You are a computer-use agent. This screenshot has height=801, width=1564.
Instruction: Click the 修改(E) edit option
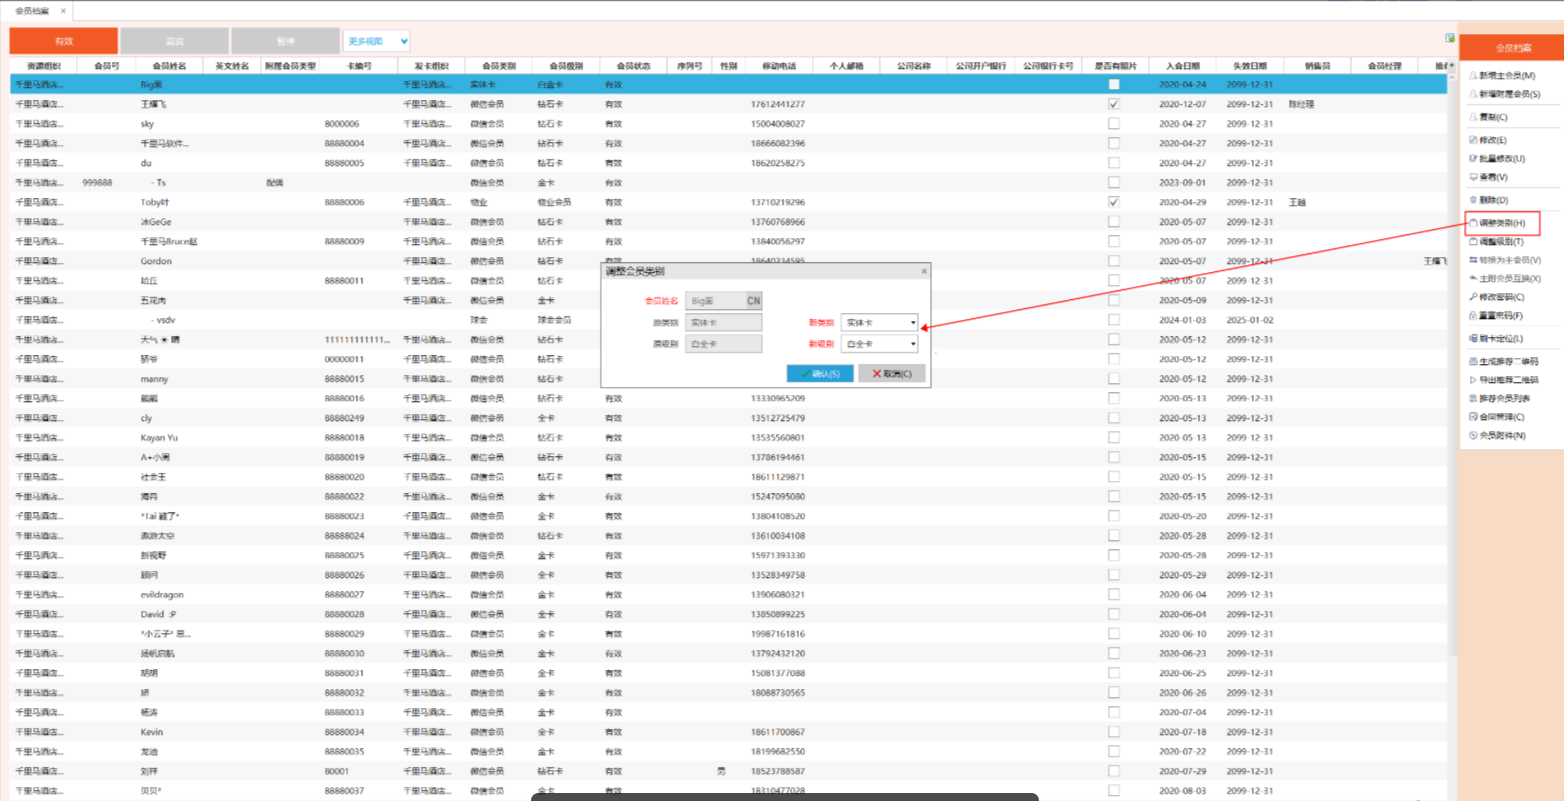[x=1492, y=140]
